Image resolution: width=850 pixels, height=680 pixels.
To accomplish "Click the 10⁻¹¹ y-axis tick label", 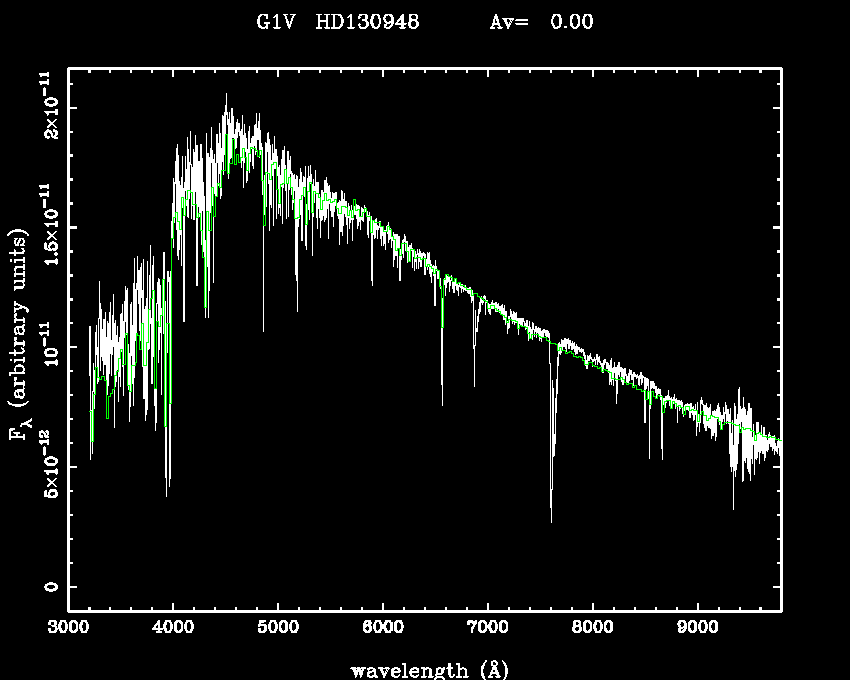I will pyautogui.click(x=47, y=347).
